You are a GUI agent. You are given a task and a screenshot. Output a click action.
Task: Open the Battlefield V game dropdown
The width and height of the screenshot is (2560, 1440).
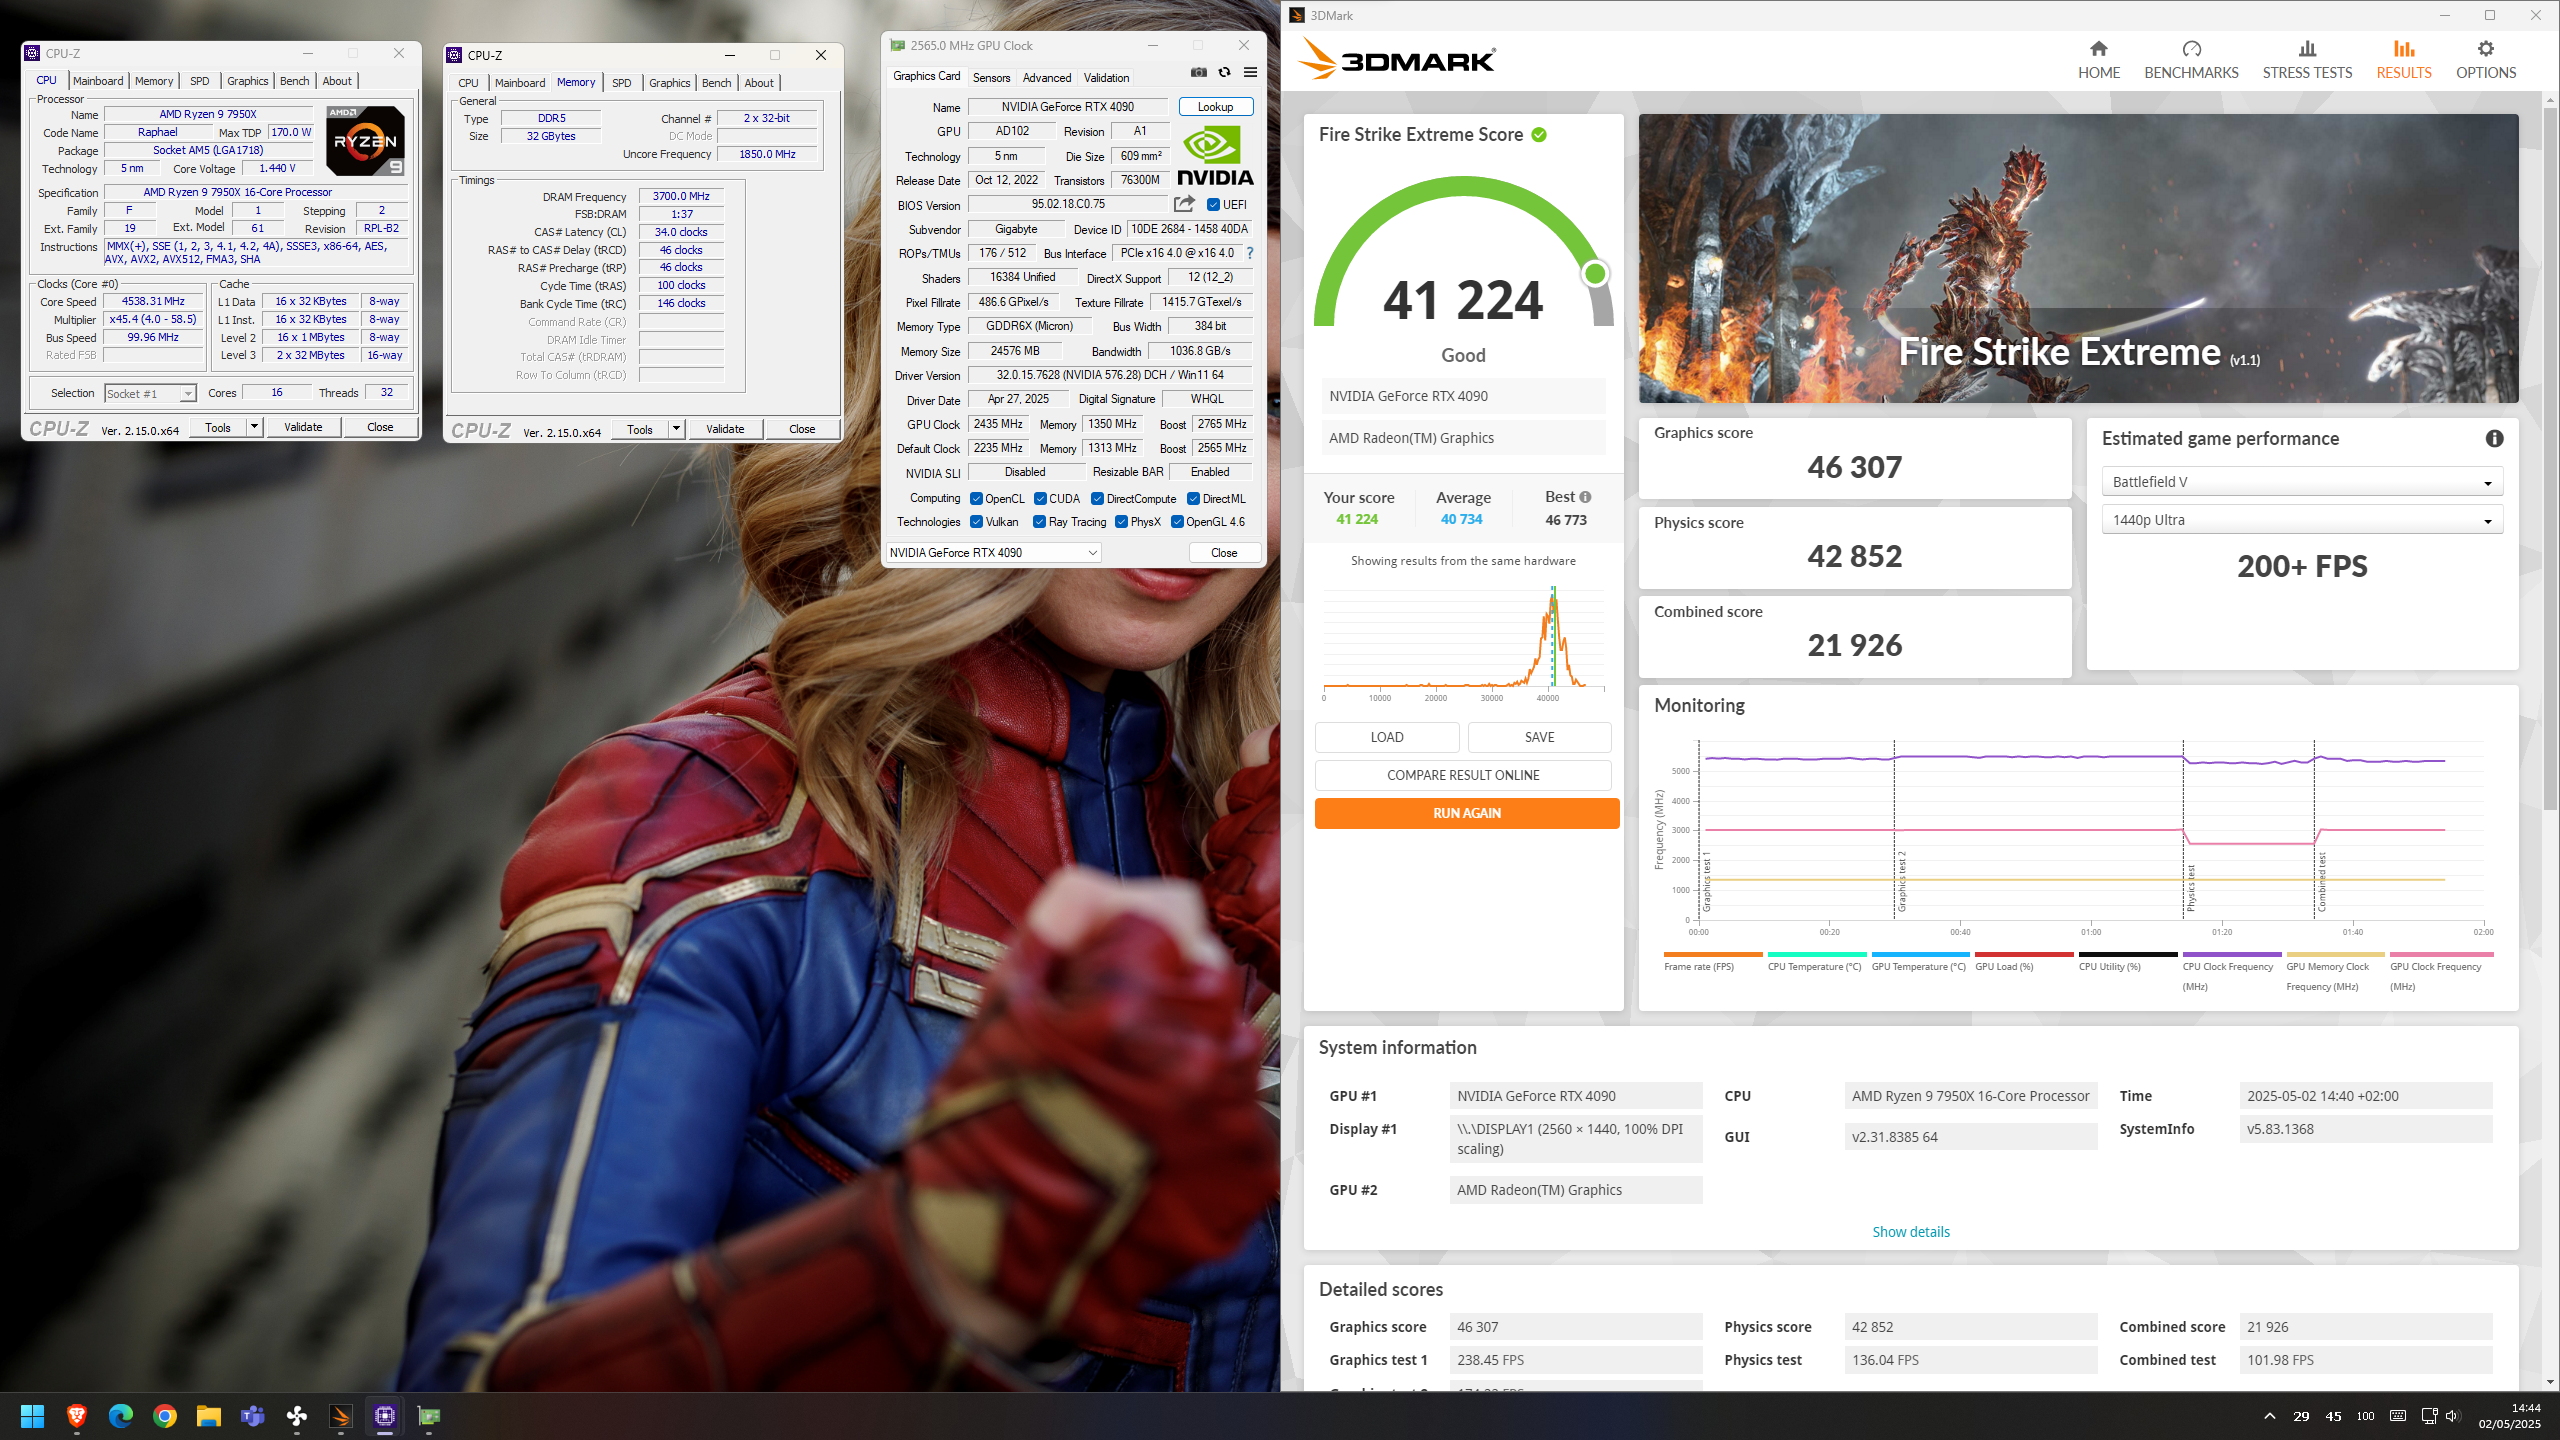click(x=2302, y=482)
